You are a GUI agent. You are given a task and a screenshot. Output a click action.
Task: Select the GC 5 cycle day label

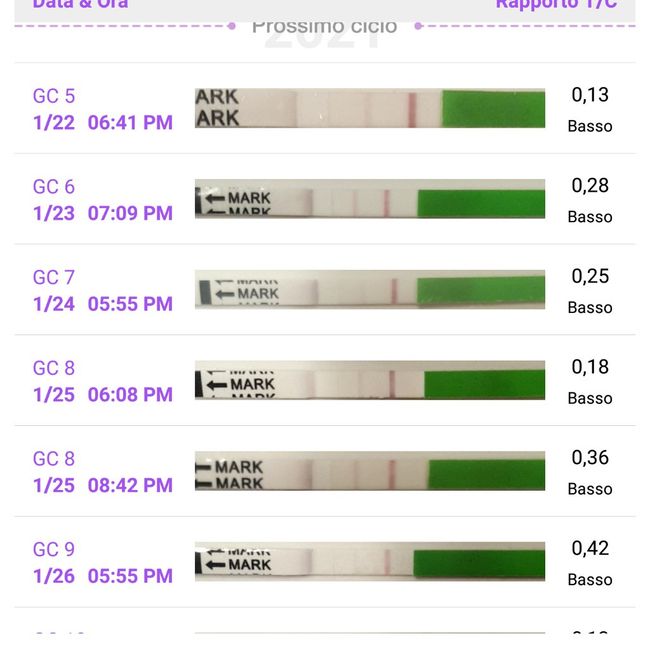click(x=54, y=96)
